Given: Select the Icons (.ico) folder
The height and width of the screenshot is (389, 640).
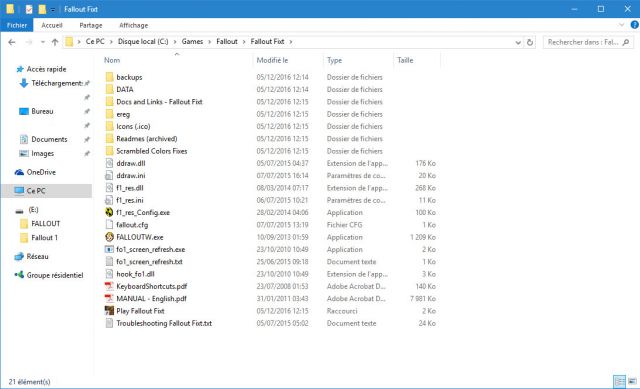Looking at the screenshot, I should click(133, 127).
